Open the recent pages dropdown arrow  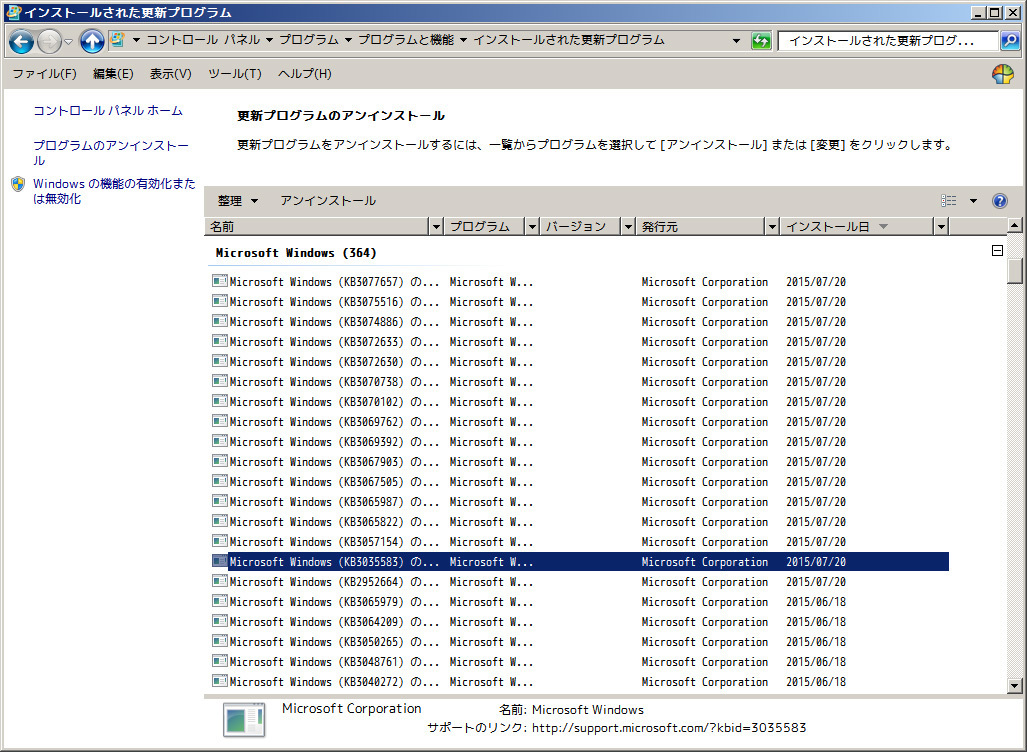(x=68, y=42)
